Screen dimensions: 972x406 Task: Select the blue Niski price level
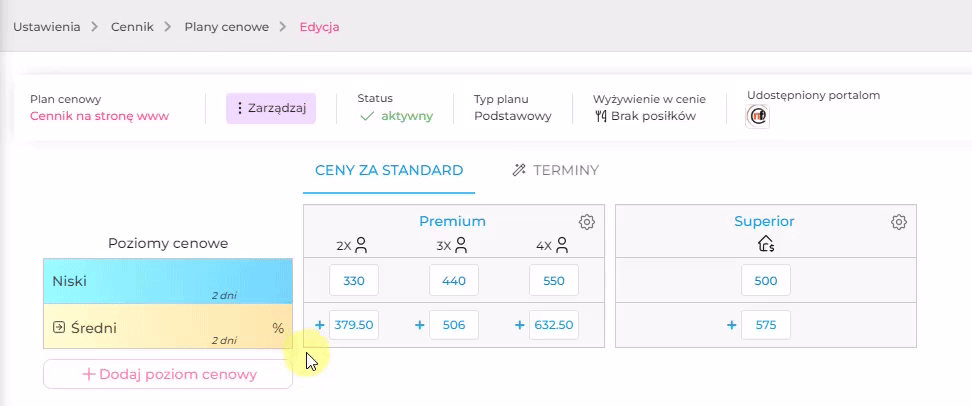click(167, 281)
